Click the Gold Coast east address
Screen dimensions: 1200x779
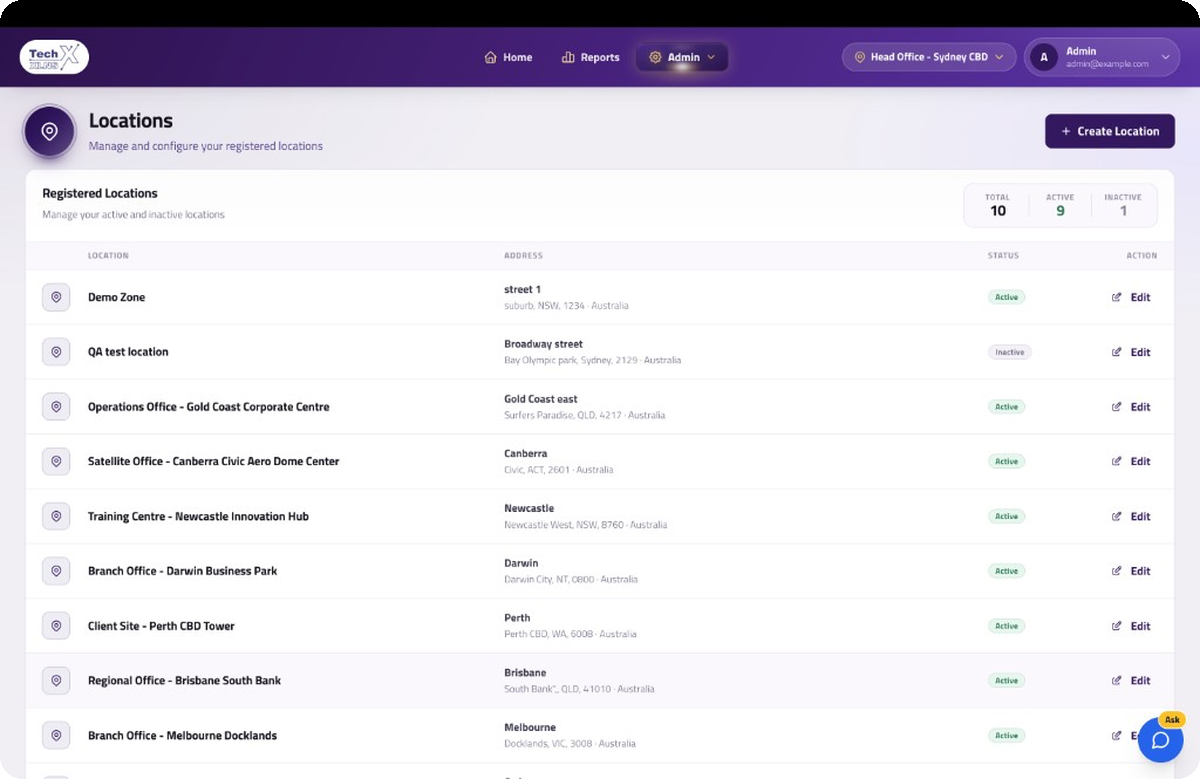coord(541,399)
